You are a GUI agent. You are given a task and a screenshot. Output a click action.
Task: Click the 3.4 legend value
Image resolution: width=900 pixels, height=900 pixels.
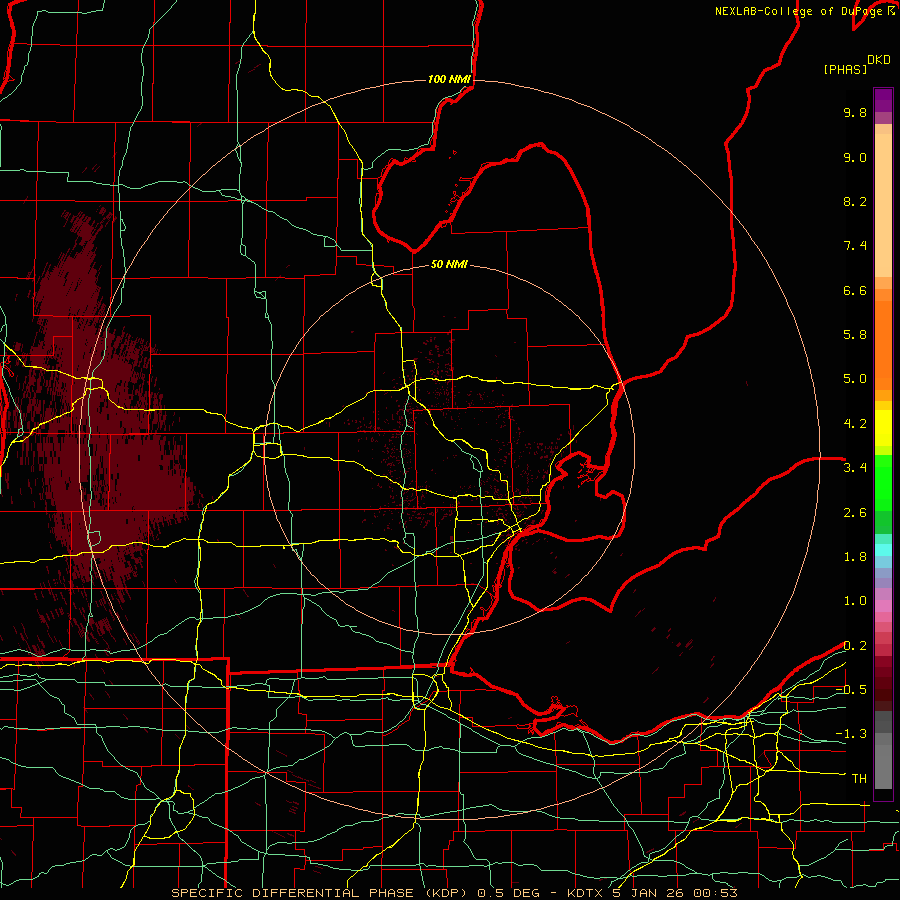(x=855, y=468)
